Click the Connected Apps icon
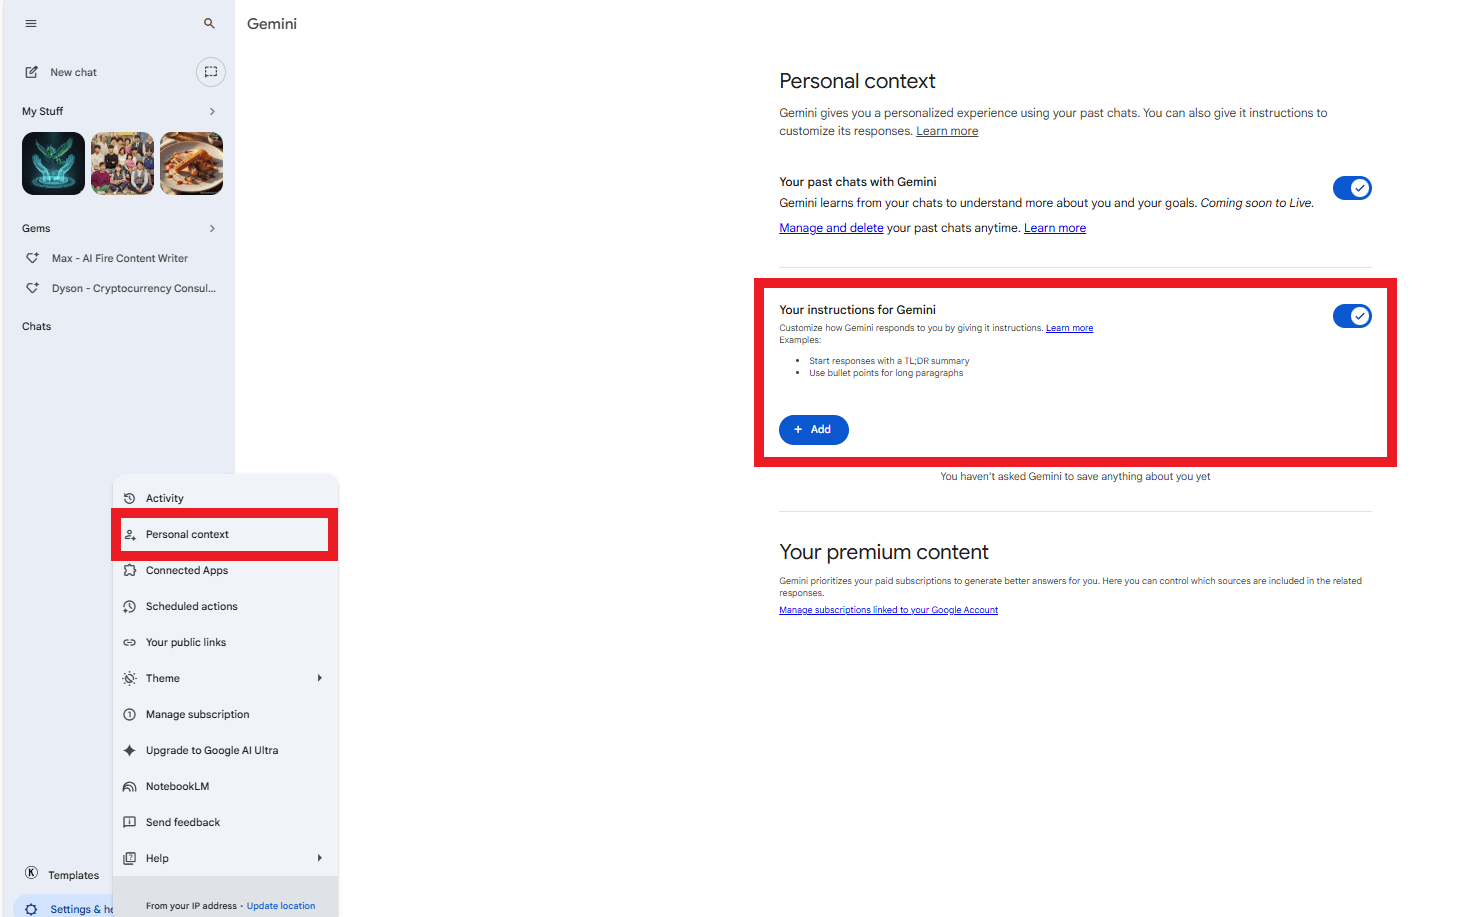The height and width of the screenshot is (917, 1475). [130, 569]
